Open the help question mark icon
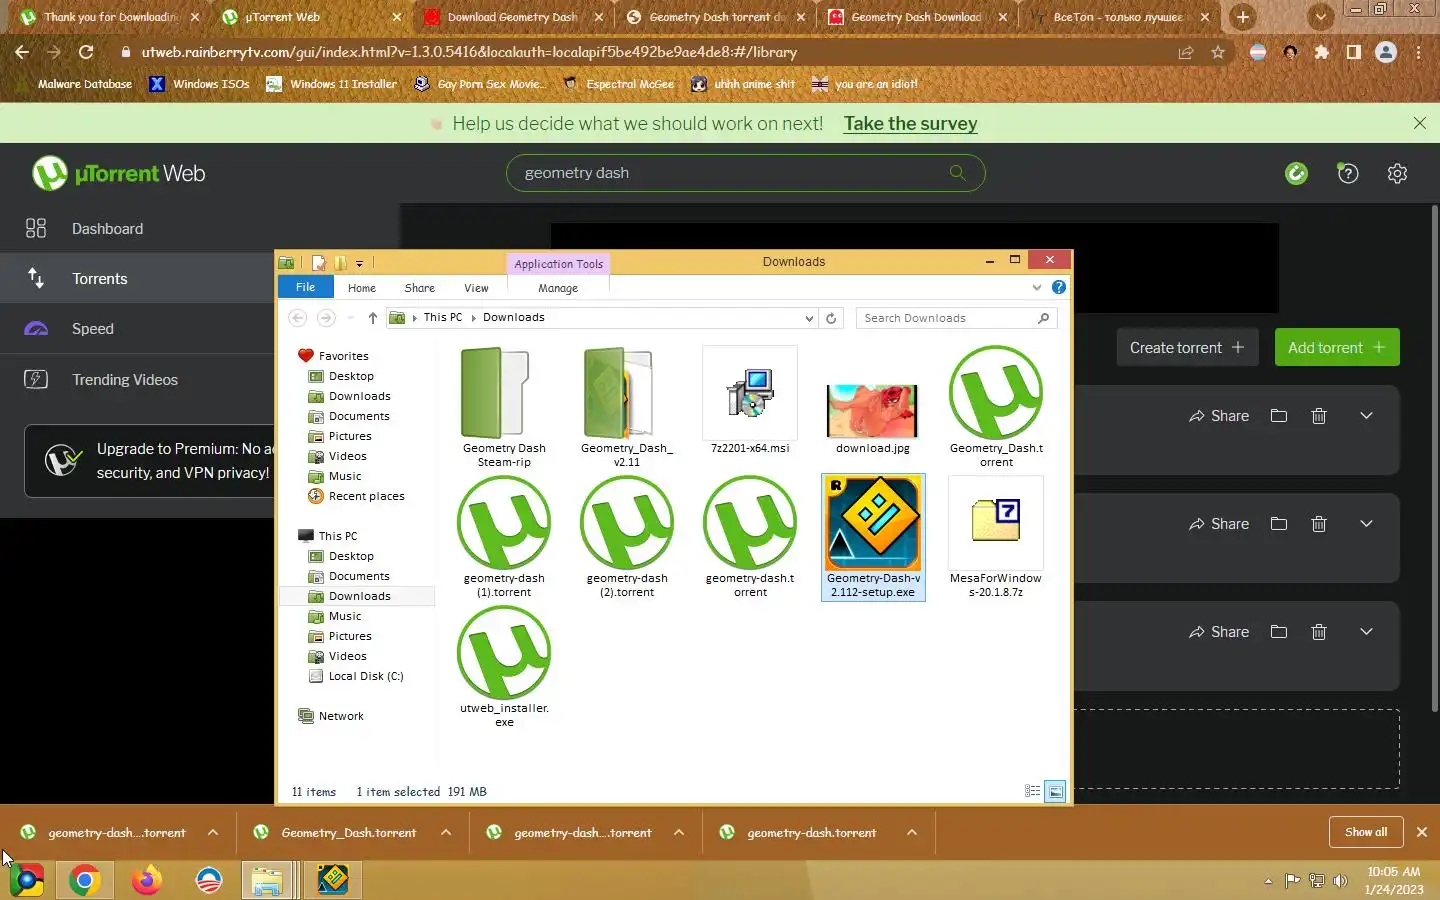This screenshot has height=900, width=1440. pyautogui.click(x=1348, y=174)
